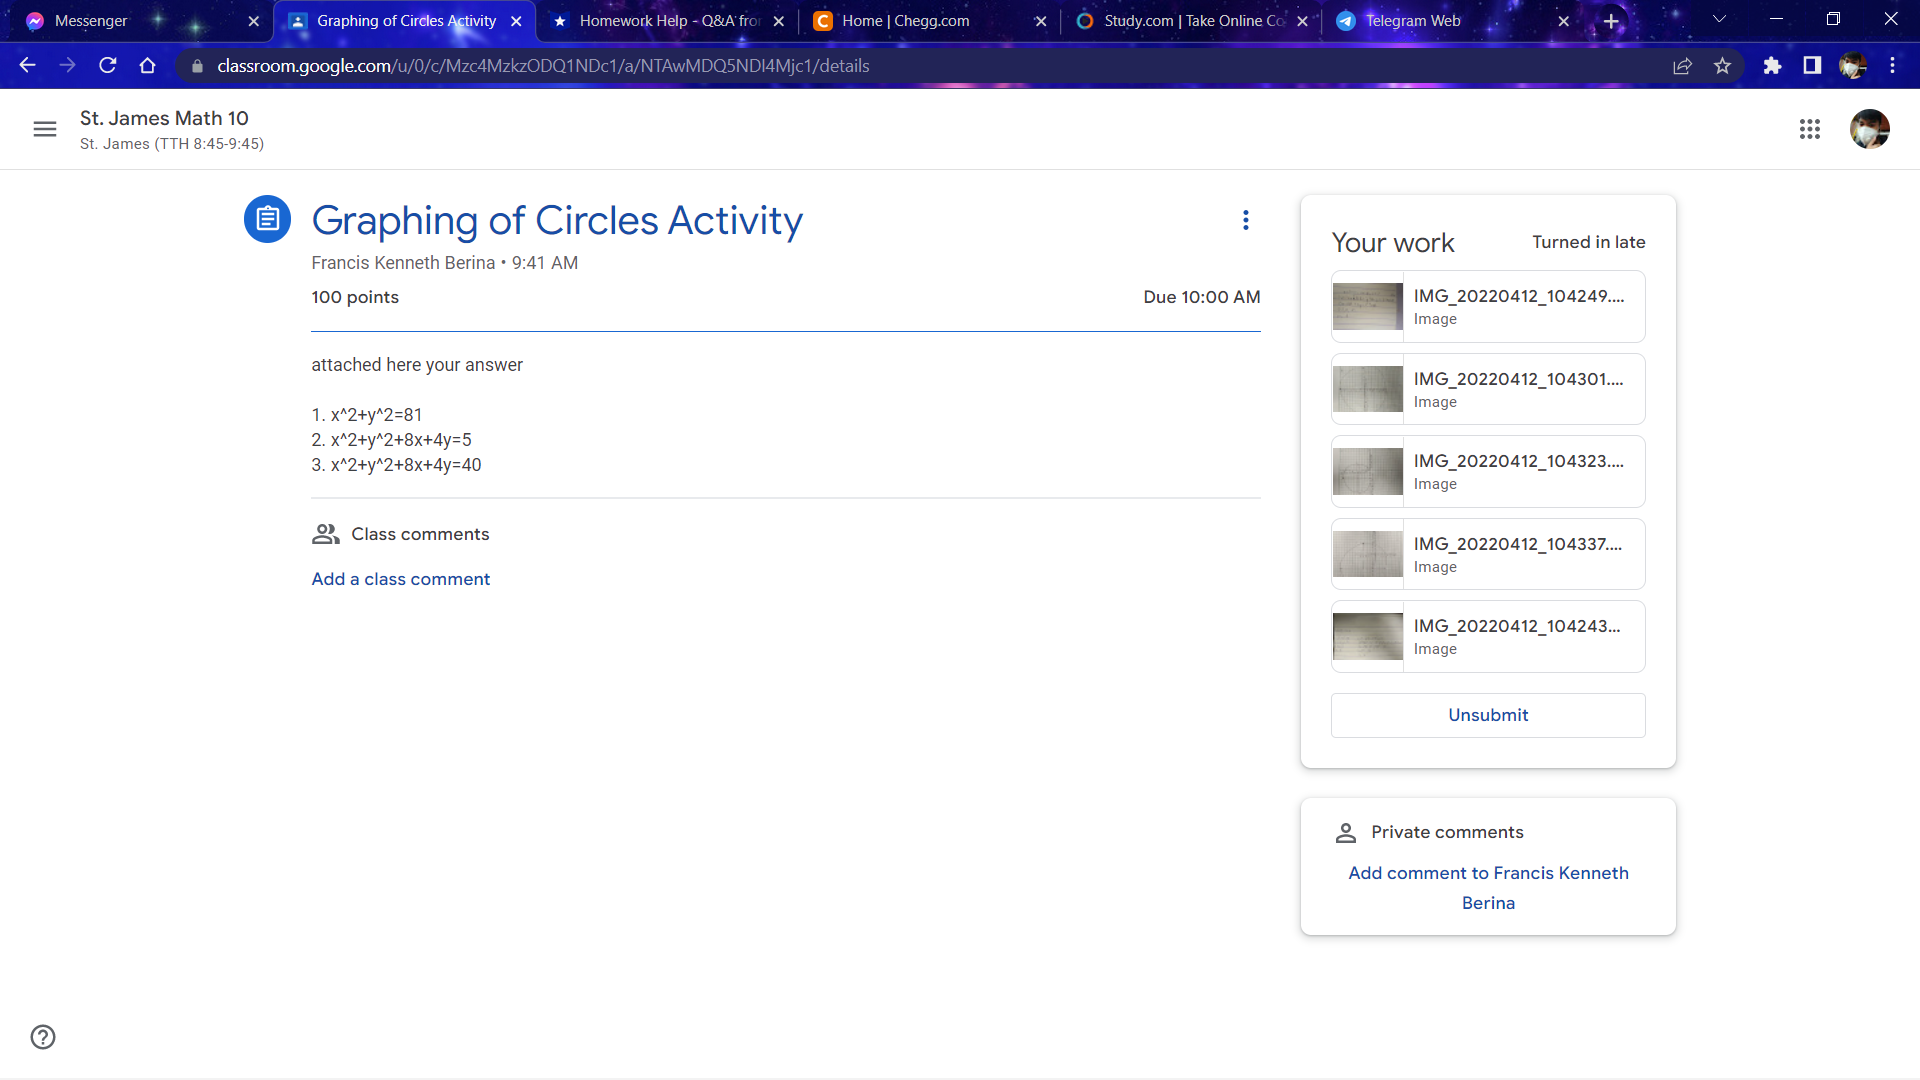Bookmark this page with the star

click(x=1723, y=66)
